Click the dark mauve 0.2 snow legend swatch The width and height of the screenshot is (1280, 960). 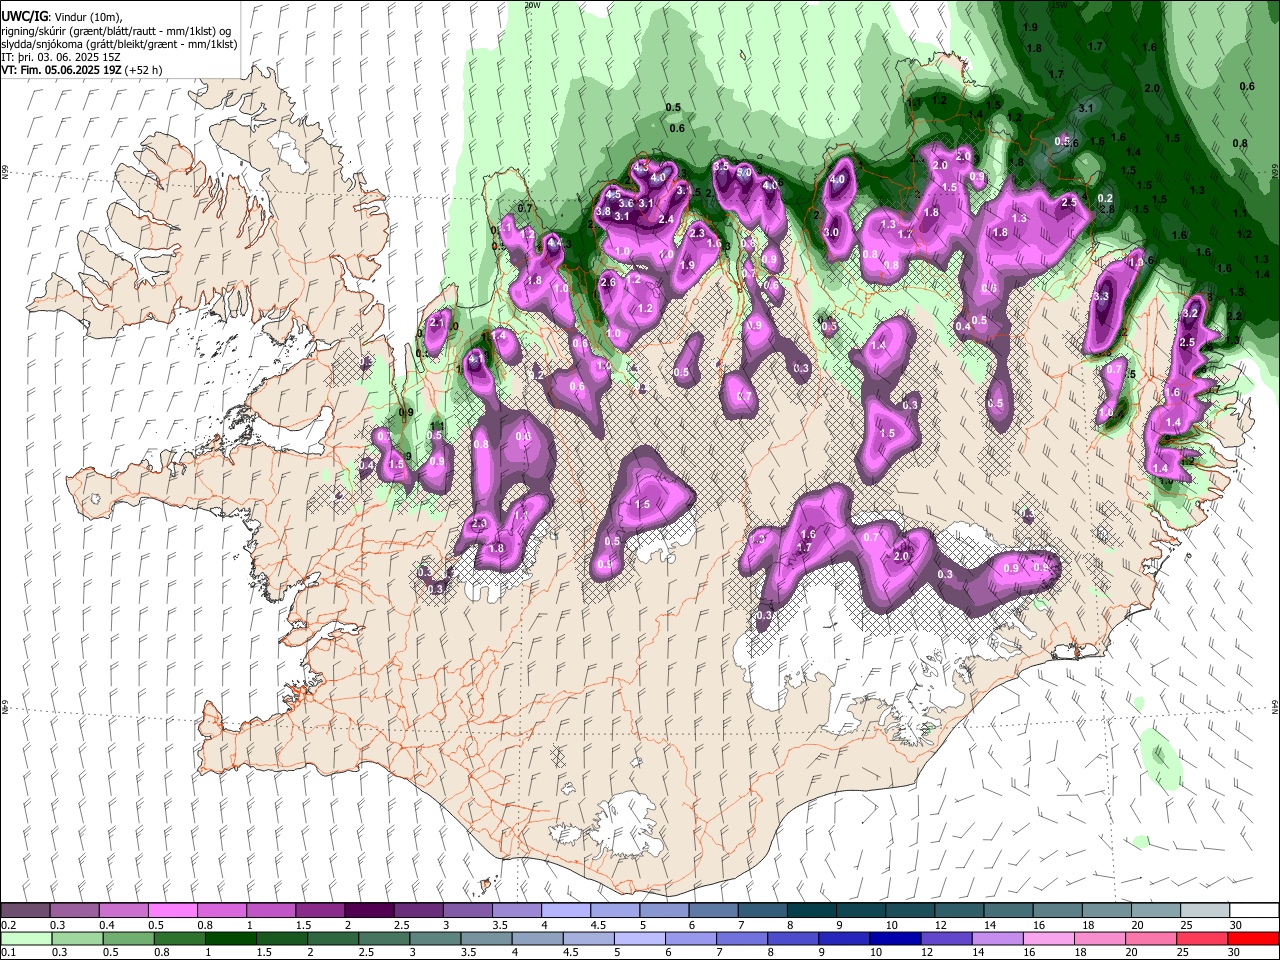(25, 910)
